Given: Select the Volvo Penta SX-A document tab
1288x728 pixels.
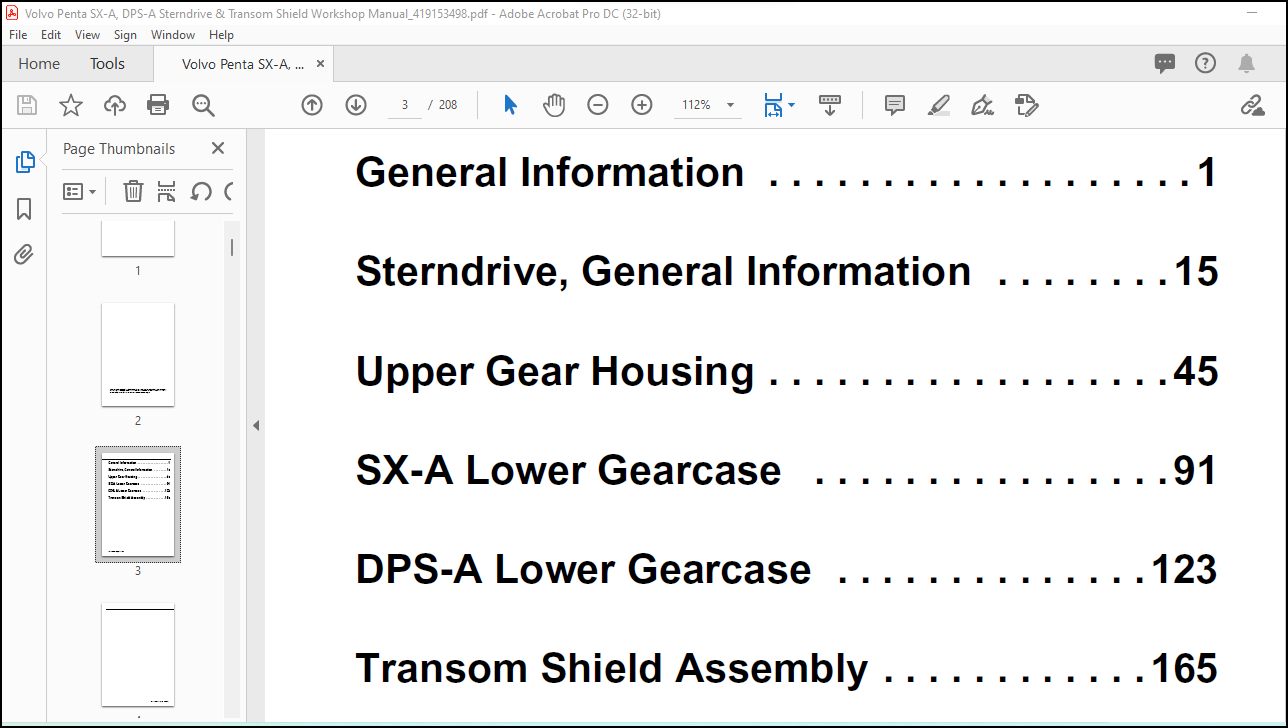Looking at the screenshot, I should click(x=243, y=64).
